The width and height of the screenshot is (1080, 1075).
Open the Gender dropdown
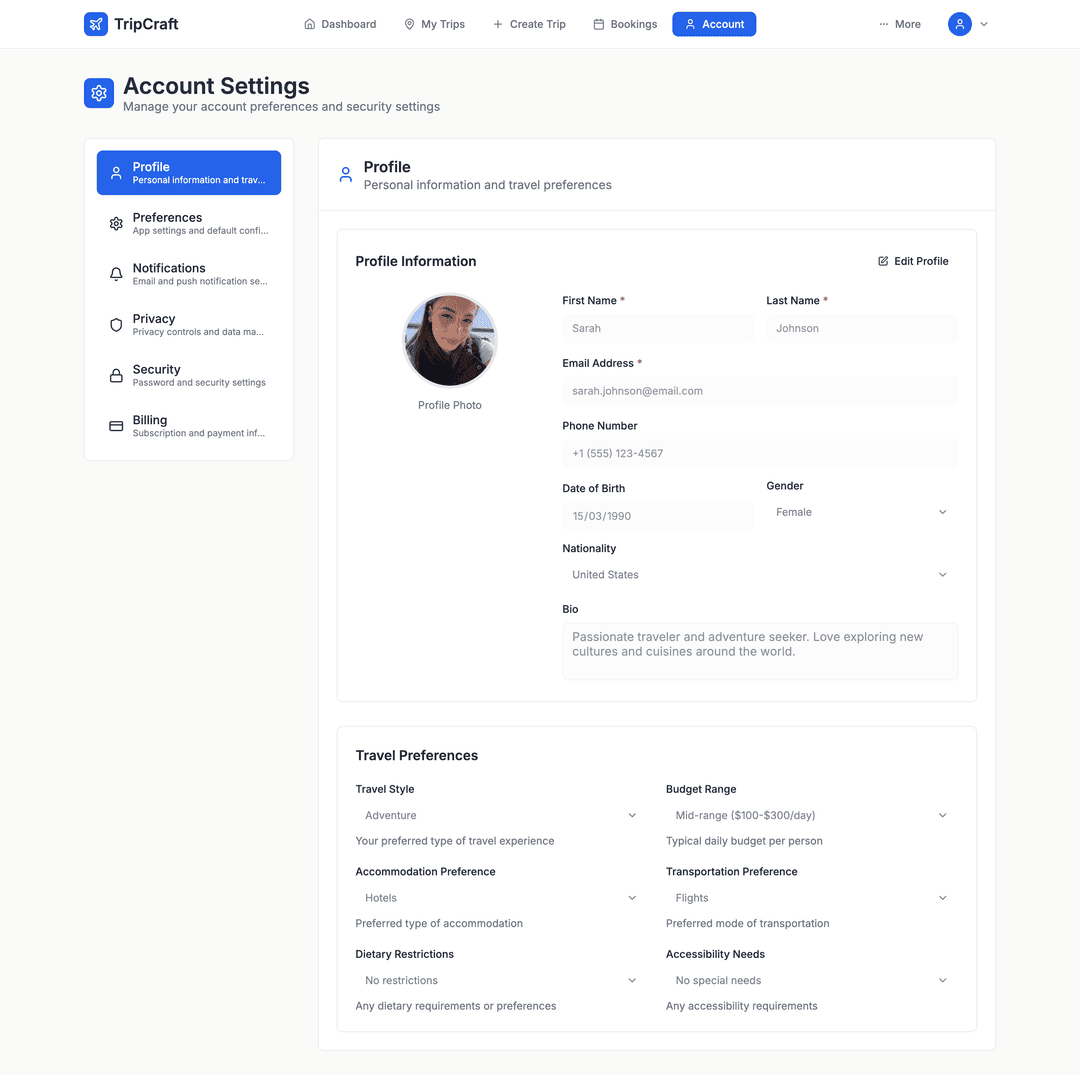tap(861, 512)
